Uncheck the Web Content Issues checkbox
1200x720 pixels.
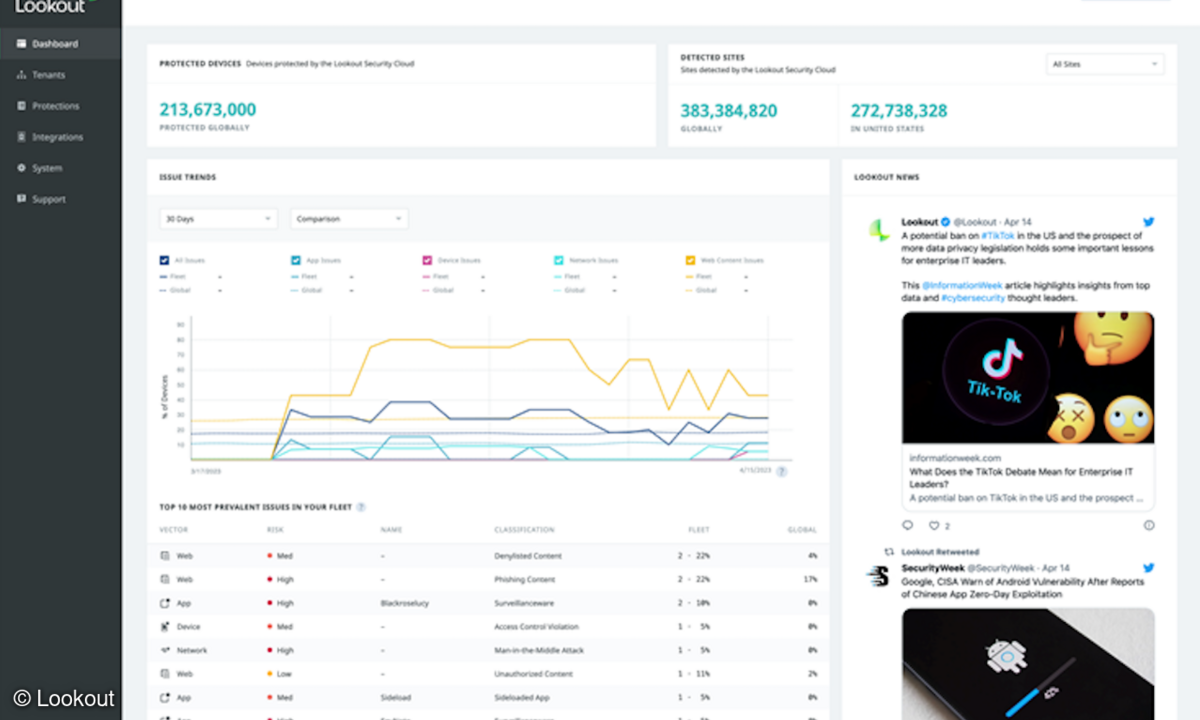coord(690,260)
